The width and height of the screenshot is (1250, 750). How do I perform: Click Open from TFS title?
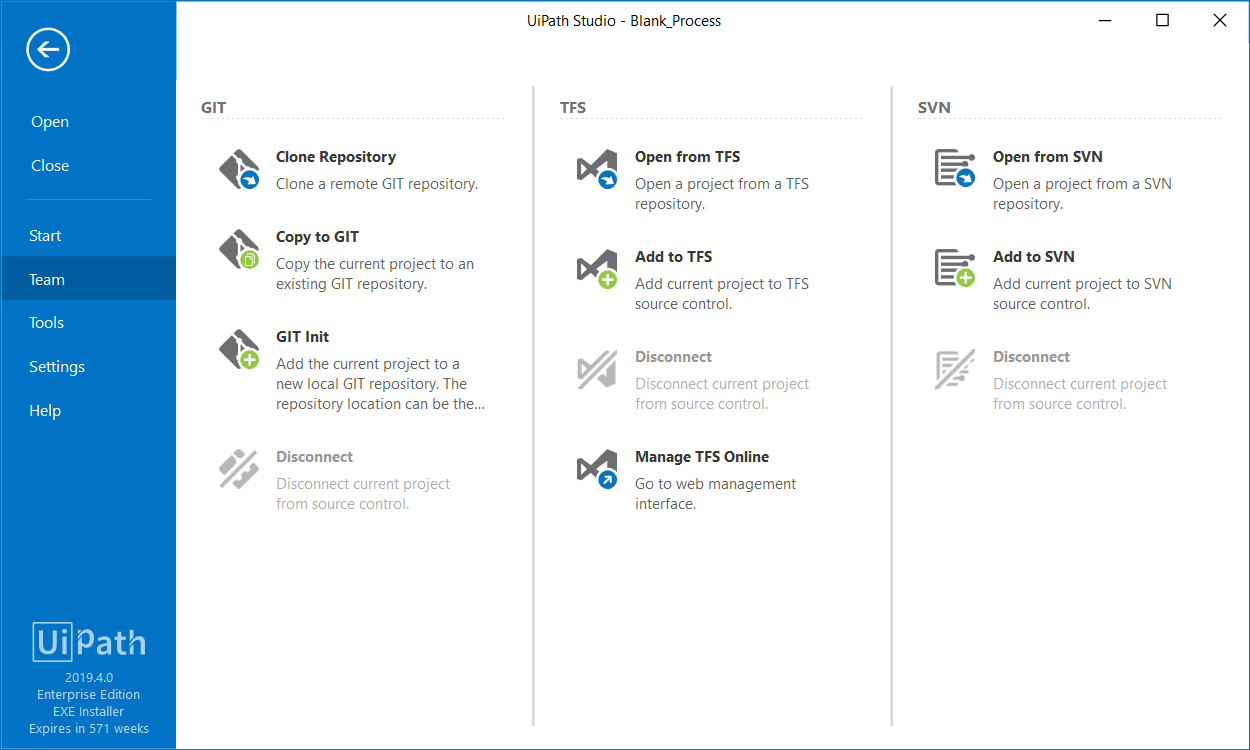687,157
